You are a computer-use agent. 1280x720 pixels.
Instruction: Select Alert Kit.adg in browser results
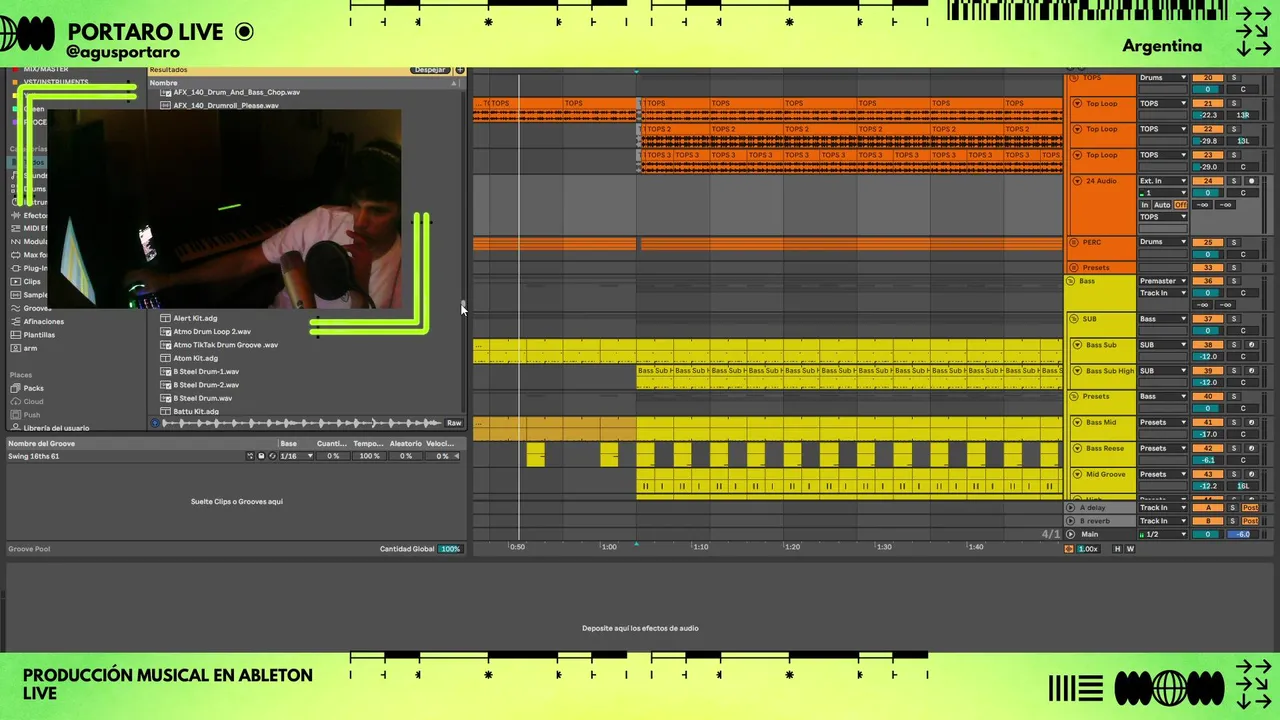tap(195, 318)
